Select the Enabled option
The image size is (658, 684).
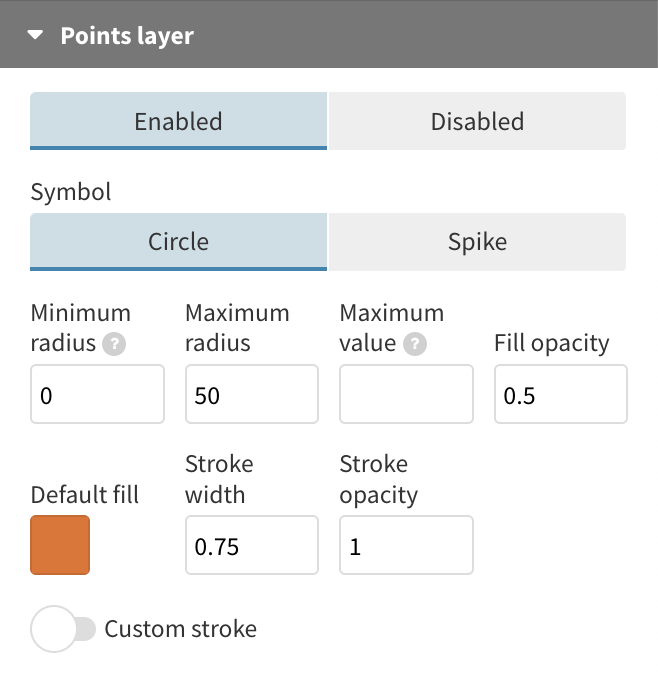point(178,121)
